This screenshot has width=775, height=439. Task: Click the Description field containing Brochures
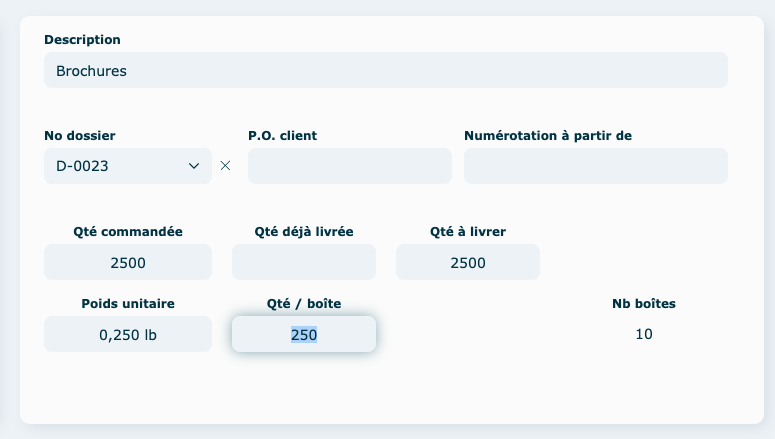pos(385,71)
